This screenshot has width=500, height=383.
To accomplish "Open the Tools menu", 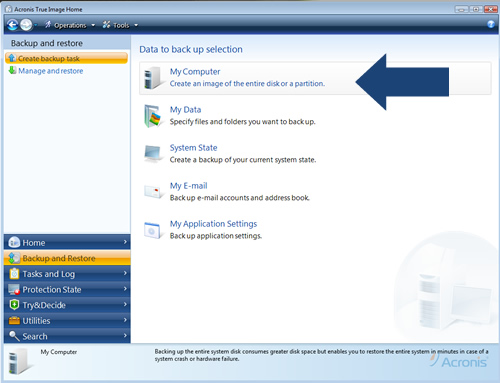I will coord(121,25).
